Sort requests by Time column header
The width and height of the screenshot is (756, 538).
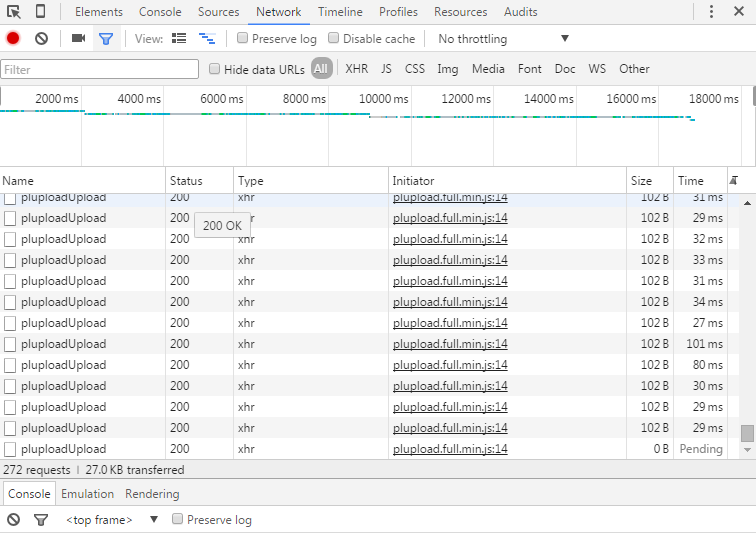pyautogui.click(x=691, y=181)
